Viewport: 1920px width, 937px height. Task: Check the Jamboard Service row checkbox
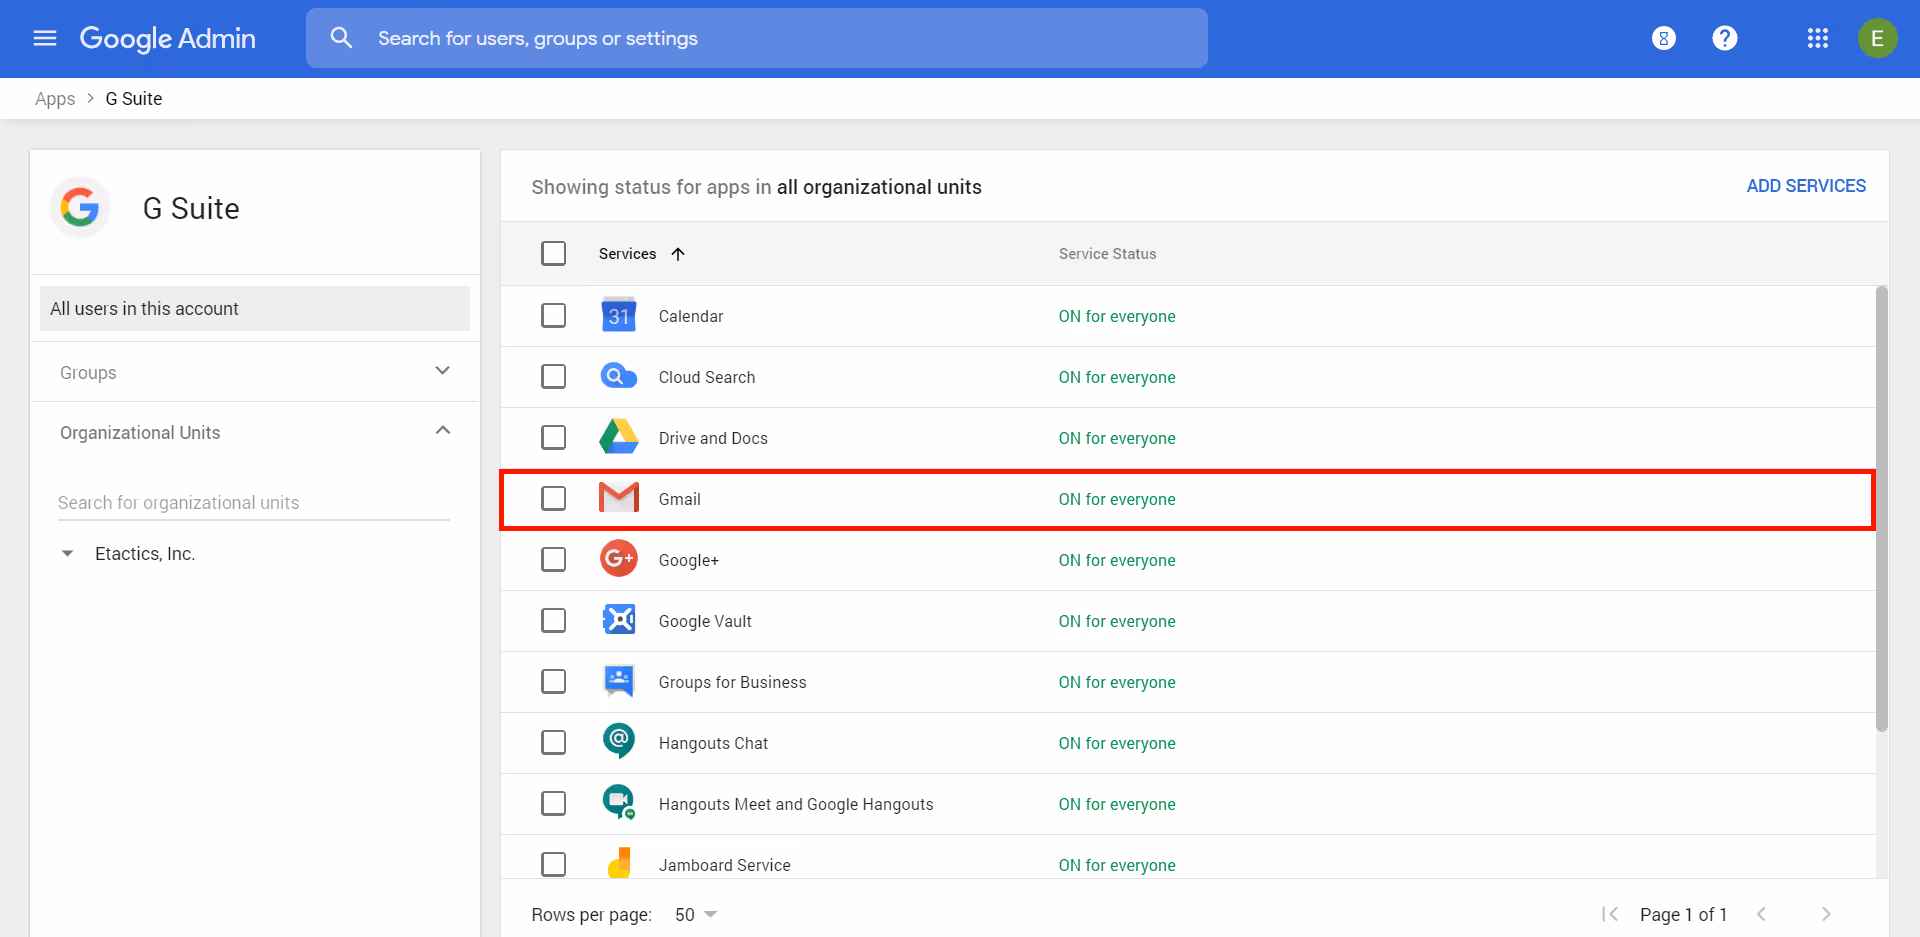click(553, 864)
